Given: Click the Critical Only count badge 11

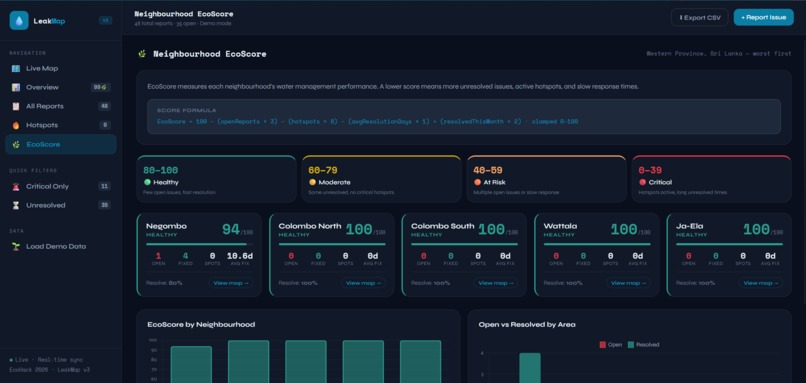Looking at the screenshot, I should [104, 186].
